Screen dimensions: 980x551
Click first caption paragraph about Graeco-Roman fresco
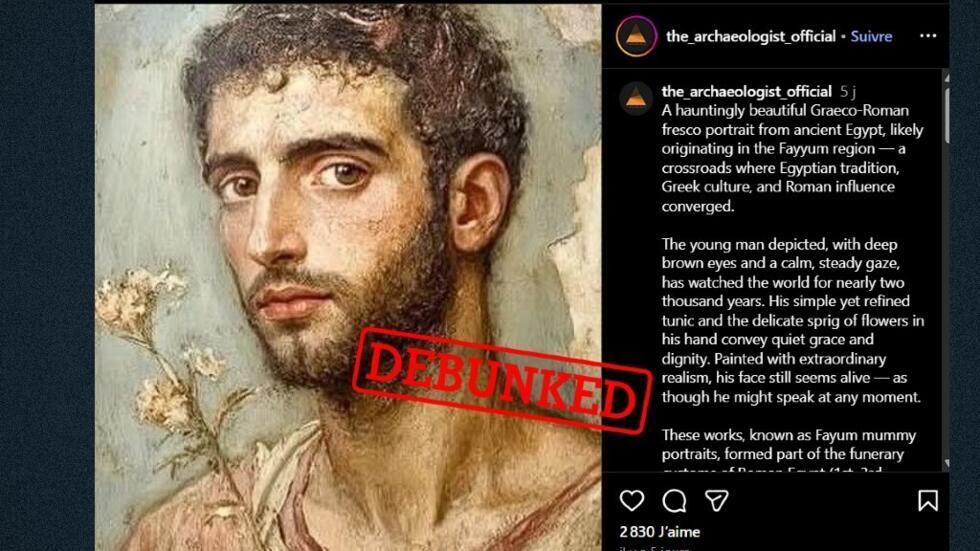point(792,158)
